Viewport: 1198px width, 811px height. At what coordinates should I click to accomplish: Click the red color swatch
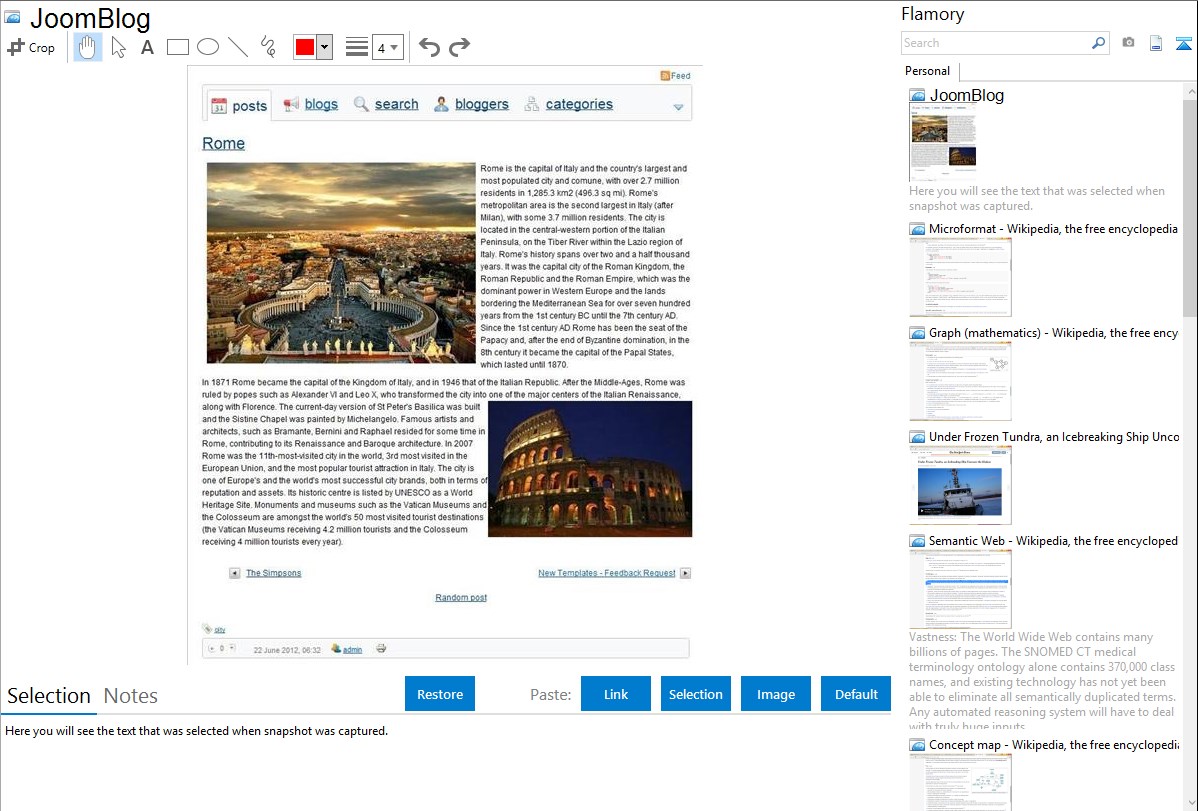[305, 47]
